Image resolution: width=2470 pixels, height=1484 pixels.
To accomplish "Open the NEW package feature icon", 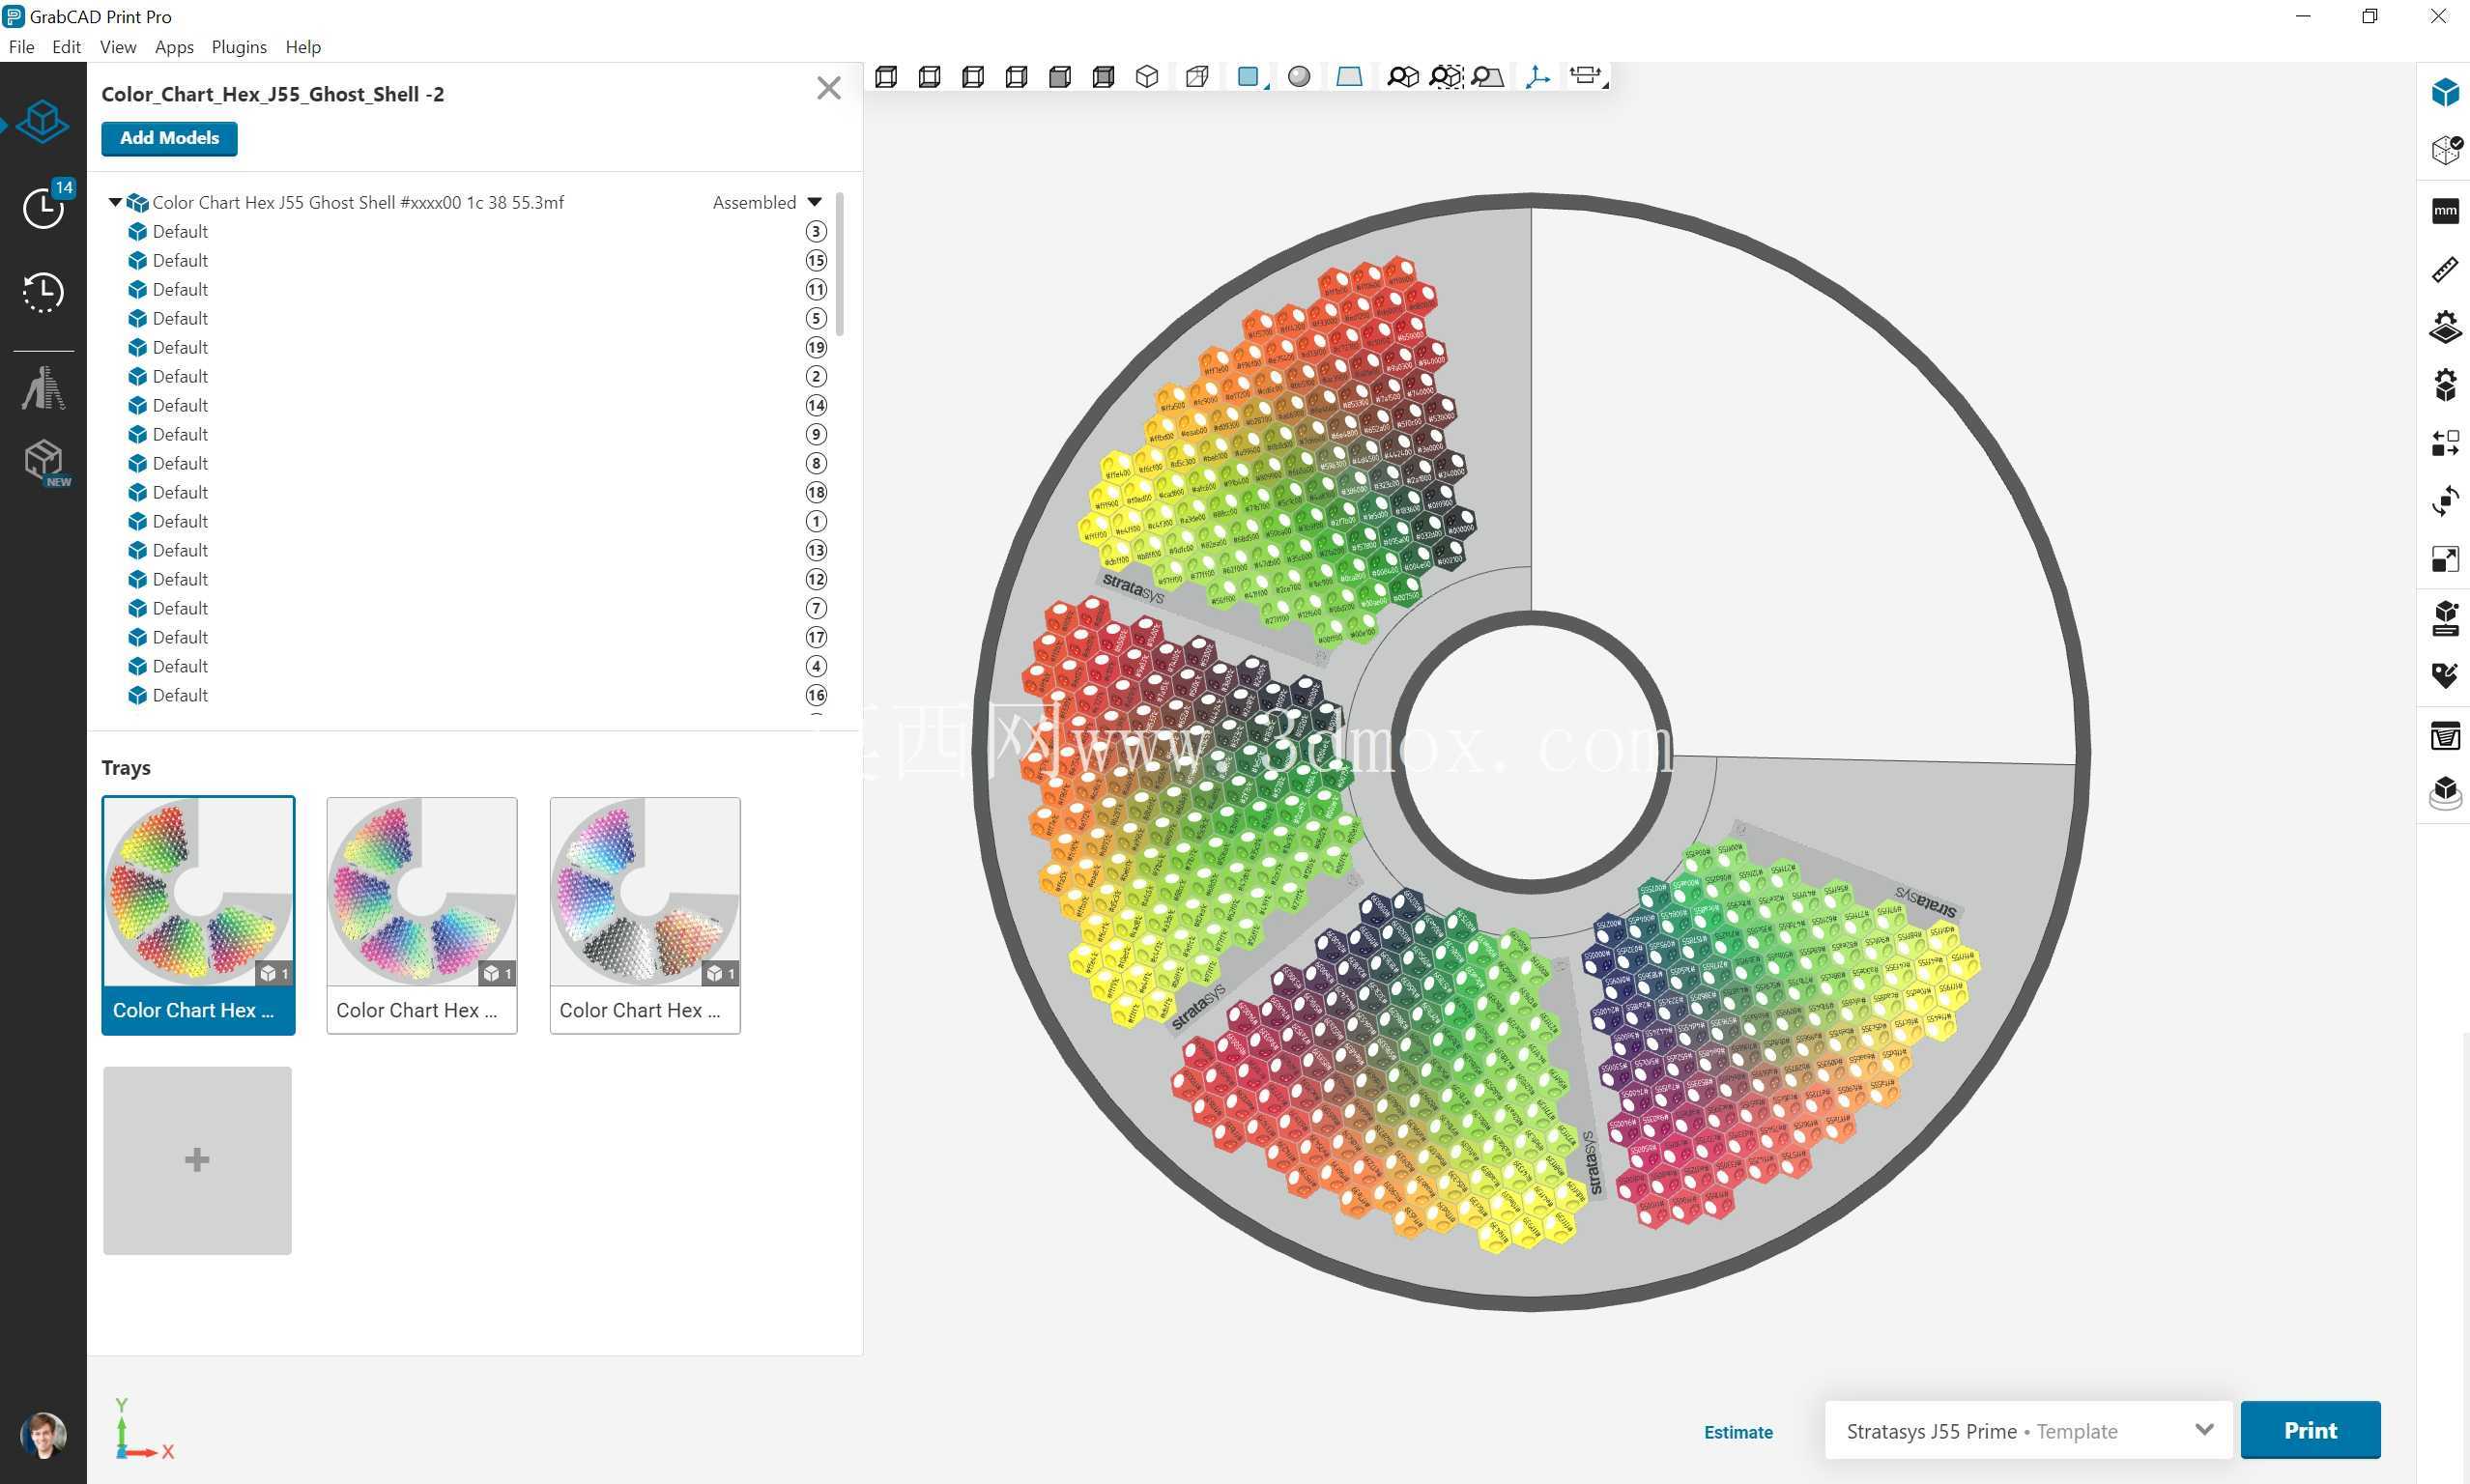I will tap(45, 463).
